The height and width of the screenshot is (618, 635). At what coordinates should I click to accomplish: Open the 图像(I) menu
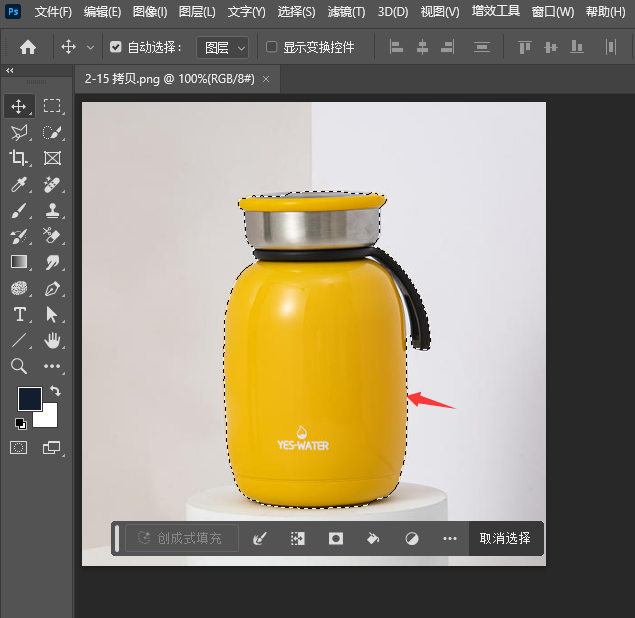[149, 12]
